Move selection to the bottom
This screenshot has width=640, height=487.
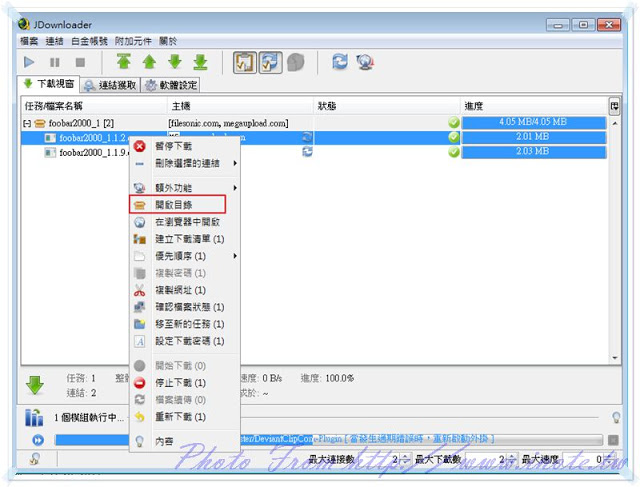pyautogui.click(x=200, y=62)
